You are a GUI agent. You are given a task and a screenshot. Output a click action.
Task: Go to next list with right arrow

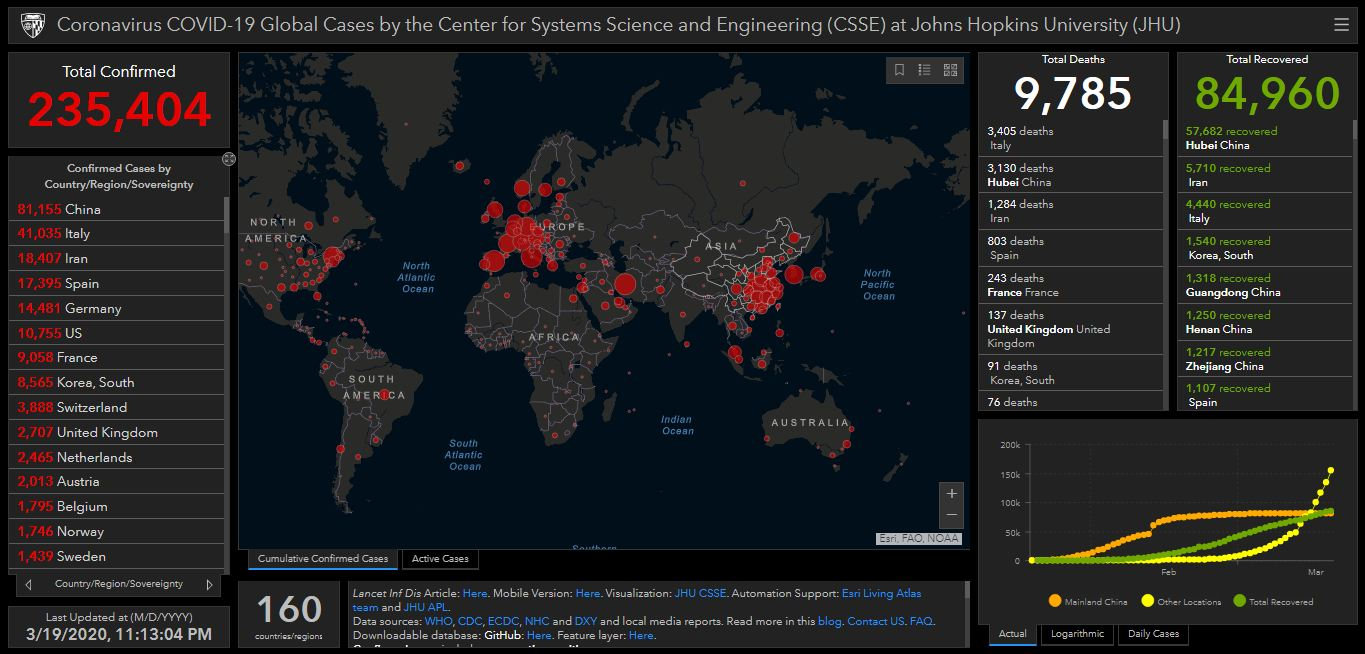pos(209,584)
